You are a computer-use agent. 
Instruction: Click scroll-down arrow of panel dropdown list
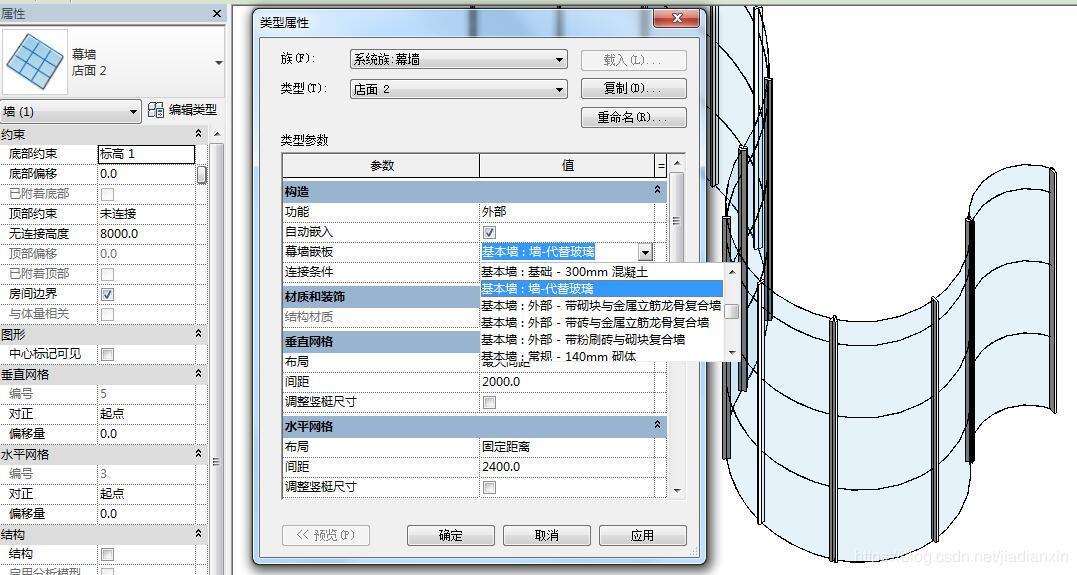click(x=732, y=353)
